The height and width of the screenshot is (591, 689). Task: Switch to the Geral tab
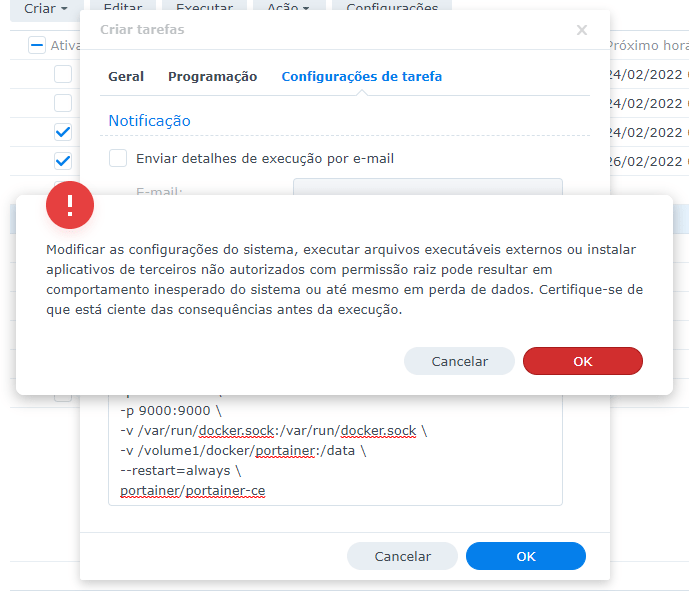(x=126, y=76)
